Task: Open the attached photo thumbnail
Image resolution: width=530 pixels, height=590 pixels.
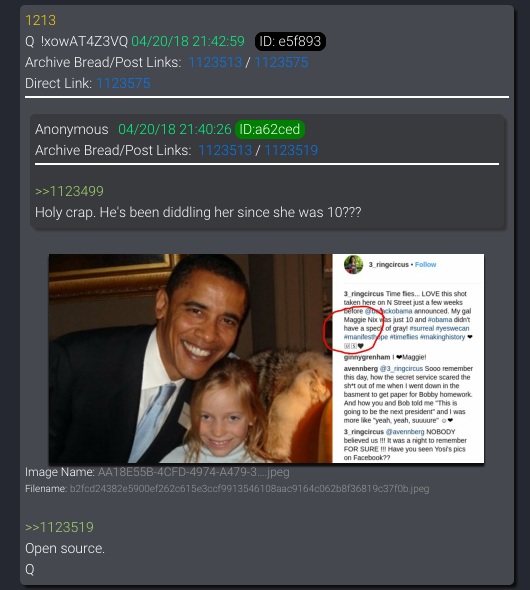Action: (x=266, y=359)
